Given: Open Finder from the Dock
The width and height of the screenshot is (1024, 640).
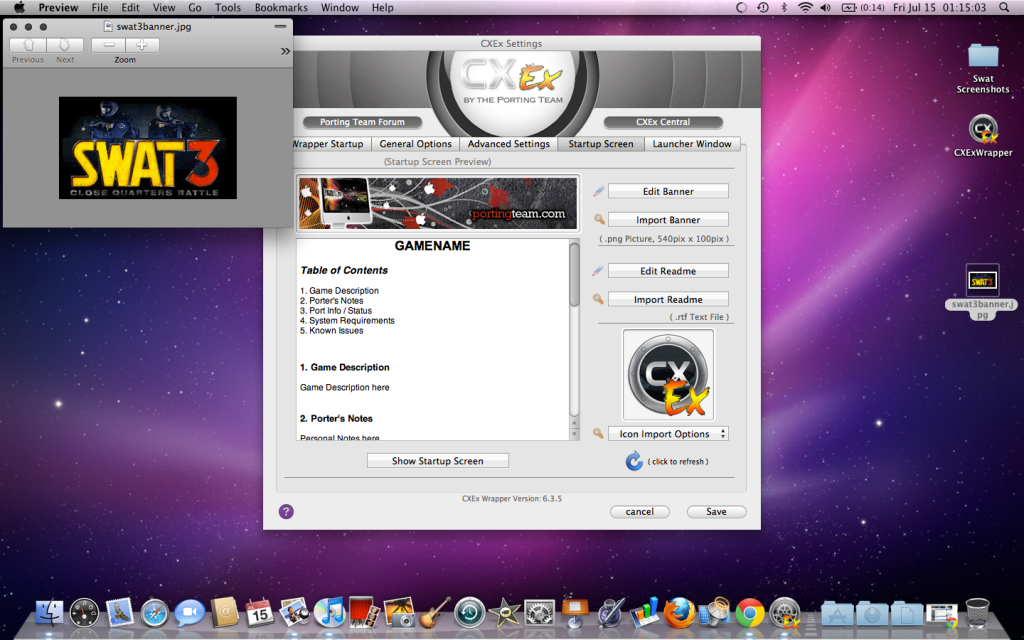Looking at the screenshot, I should (x=50, y=613).
